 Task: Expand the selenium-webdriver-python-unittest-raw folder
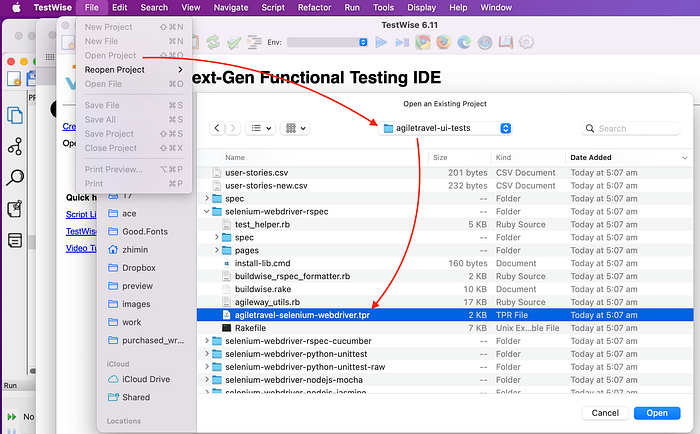[207, 367]
